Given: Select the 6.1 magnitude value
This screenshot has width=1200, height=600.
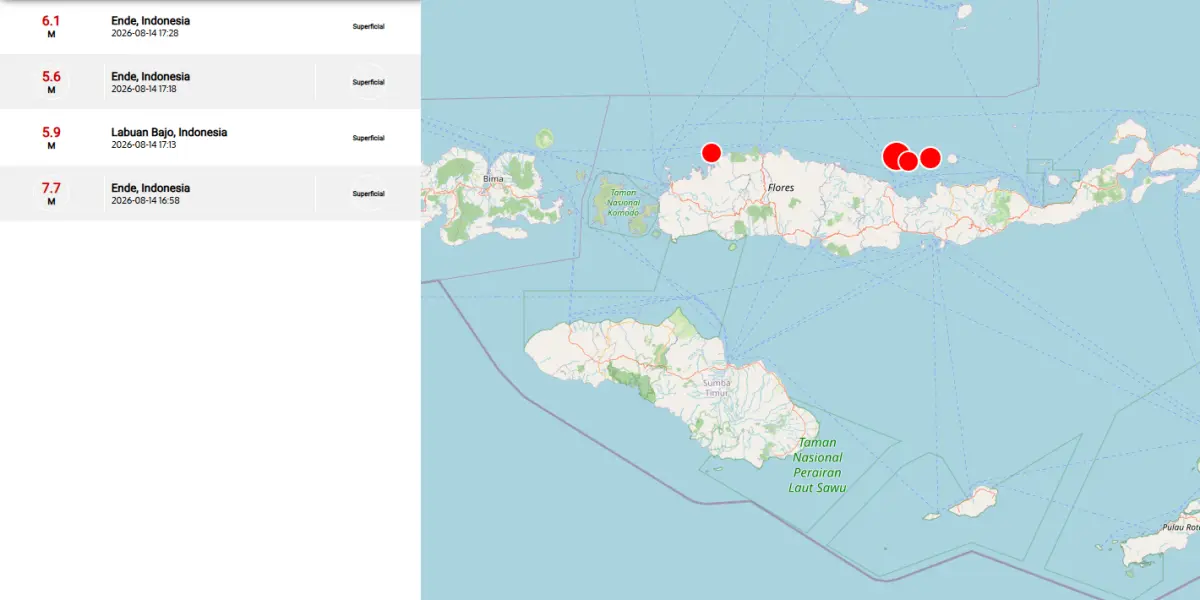Looking at the screenshot, I should 51,20.
